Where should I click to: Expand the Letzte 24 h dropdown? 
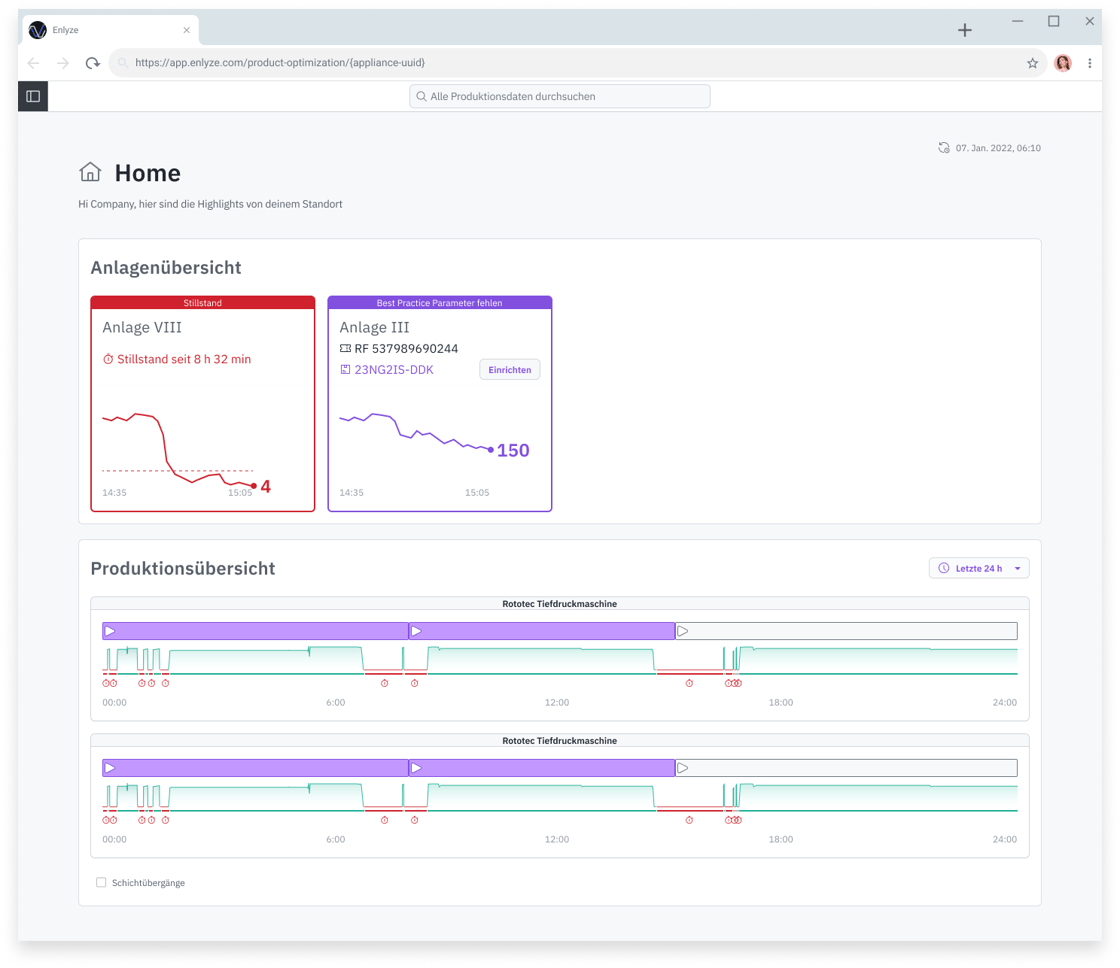(978, 568)
